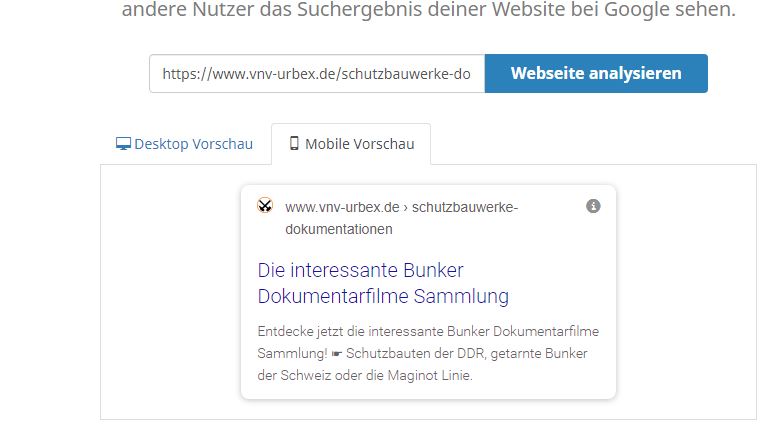Select the Mobile Vorschau tab
The height and width of the screenshot is (446, 776).
[351, 144]
